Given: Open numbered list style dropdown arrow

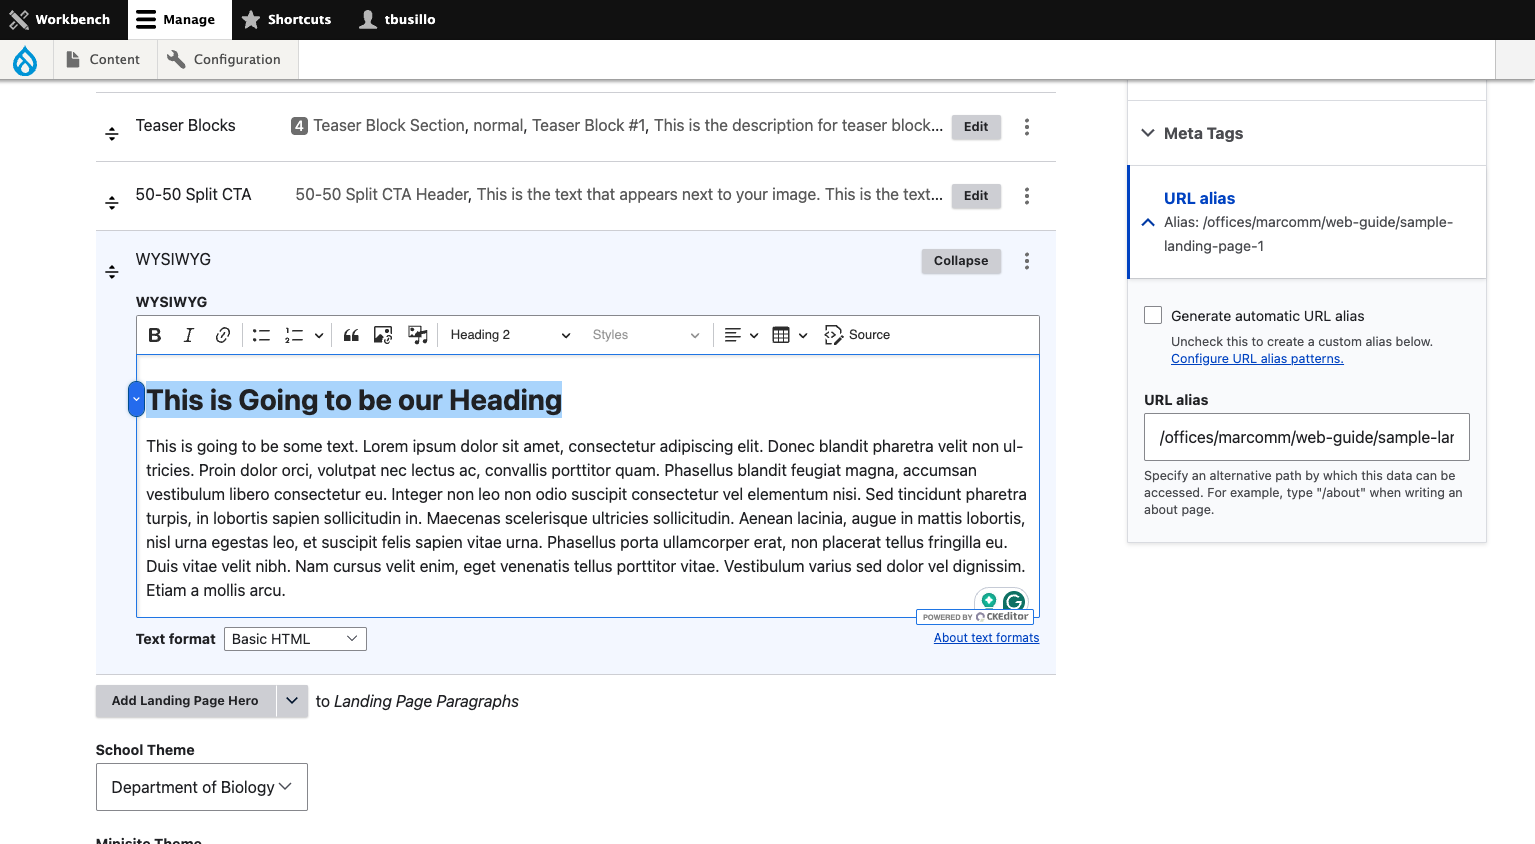Looking at the screenshot, I should click(319, 335).
